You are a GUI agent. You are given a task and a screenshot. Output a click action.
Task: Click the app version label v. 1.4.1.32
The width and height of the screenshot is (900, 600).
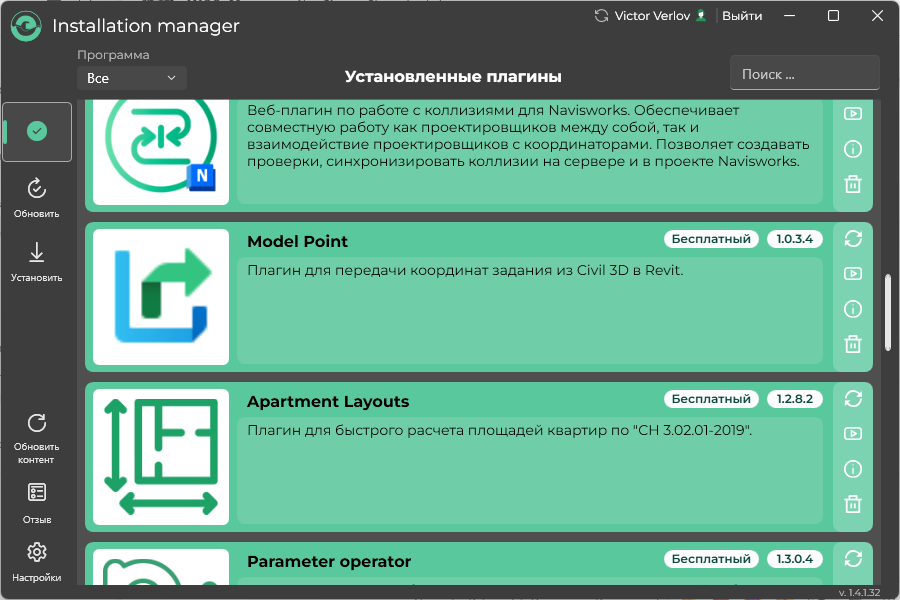pyautogui.click(x=859, y=593)
